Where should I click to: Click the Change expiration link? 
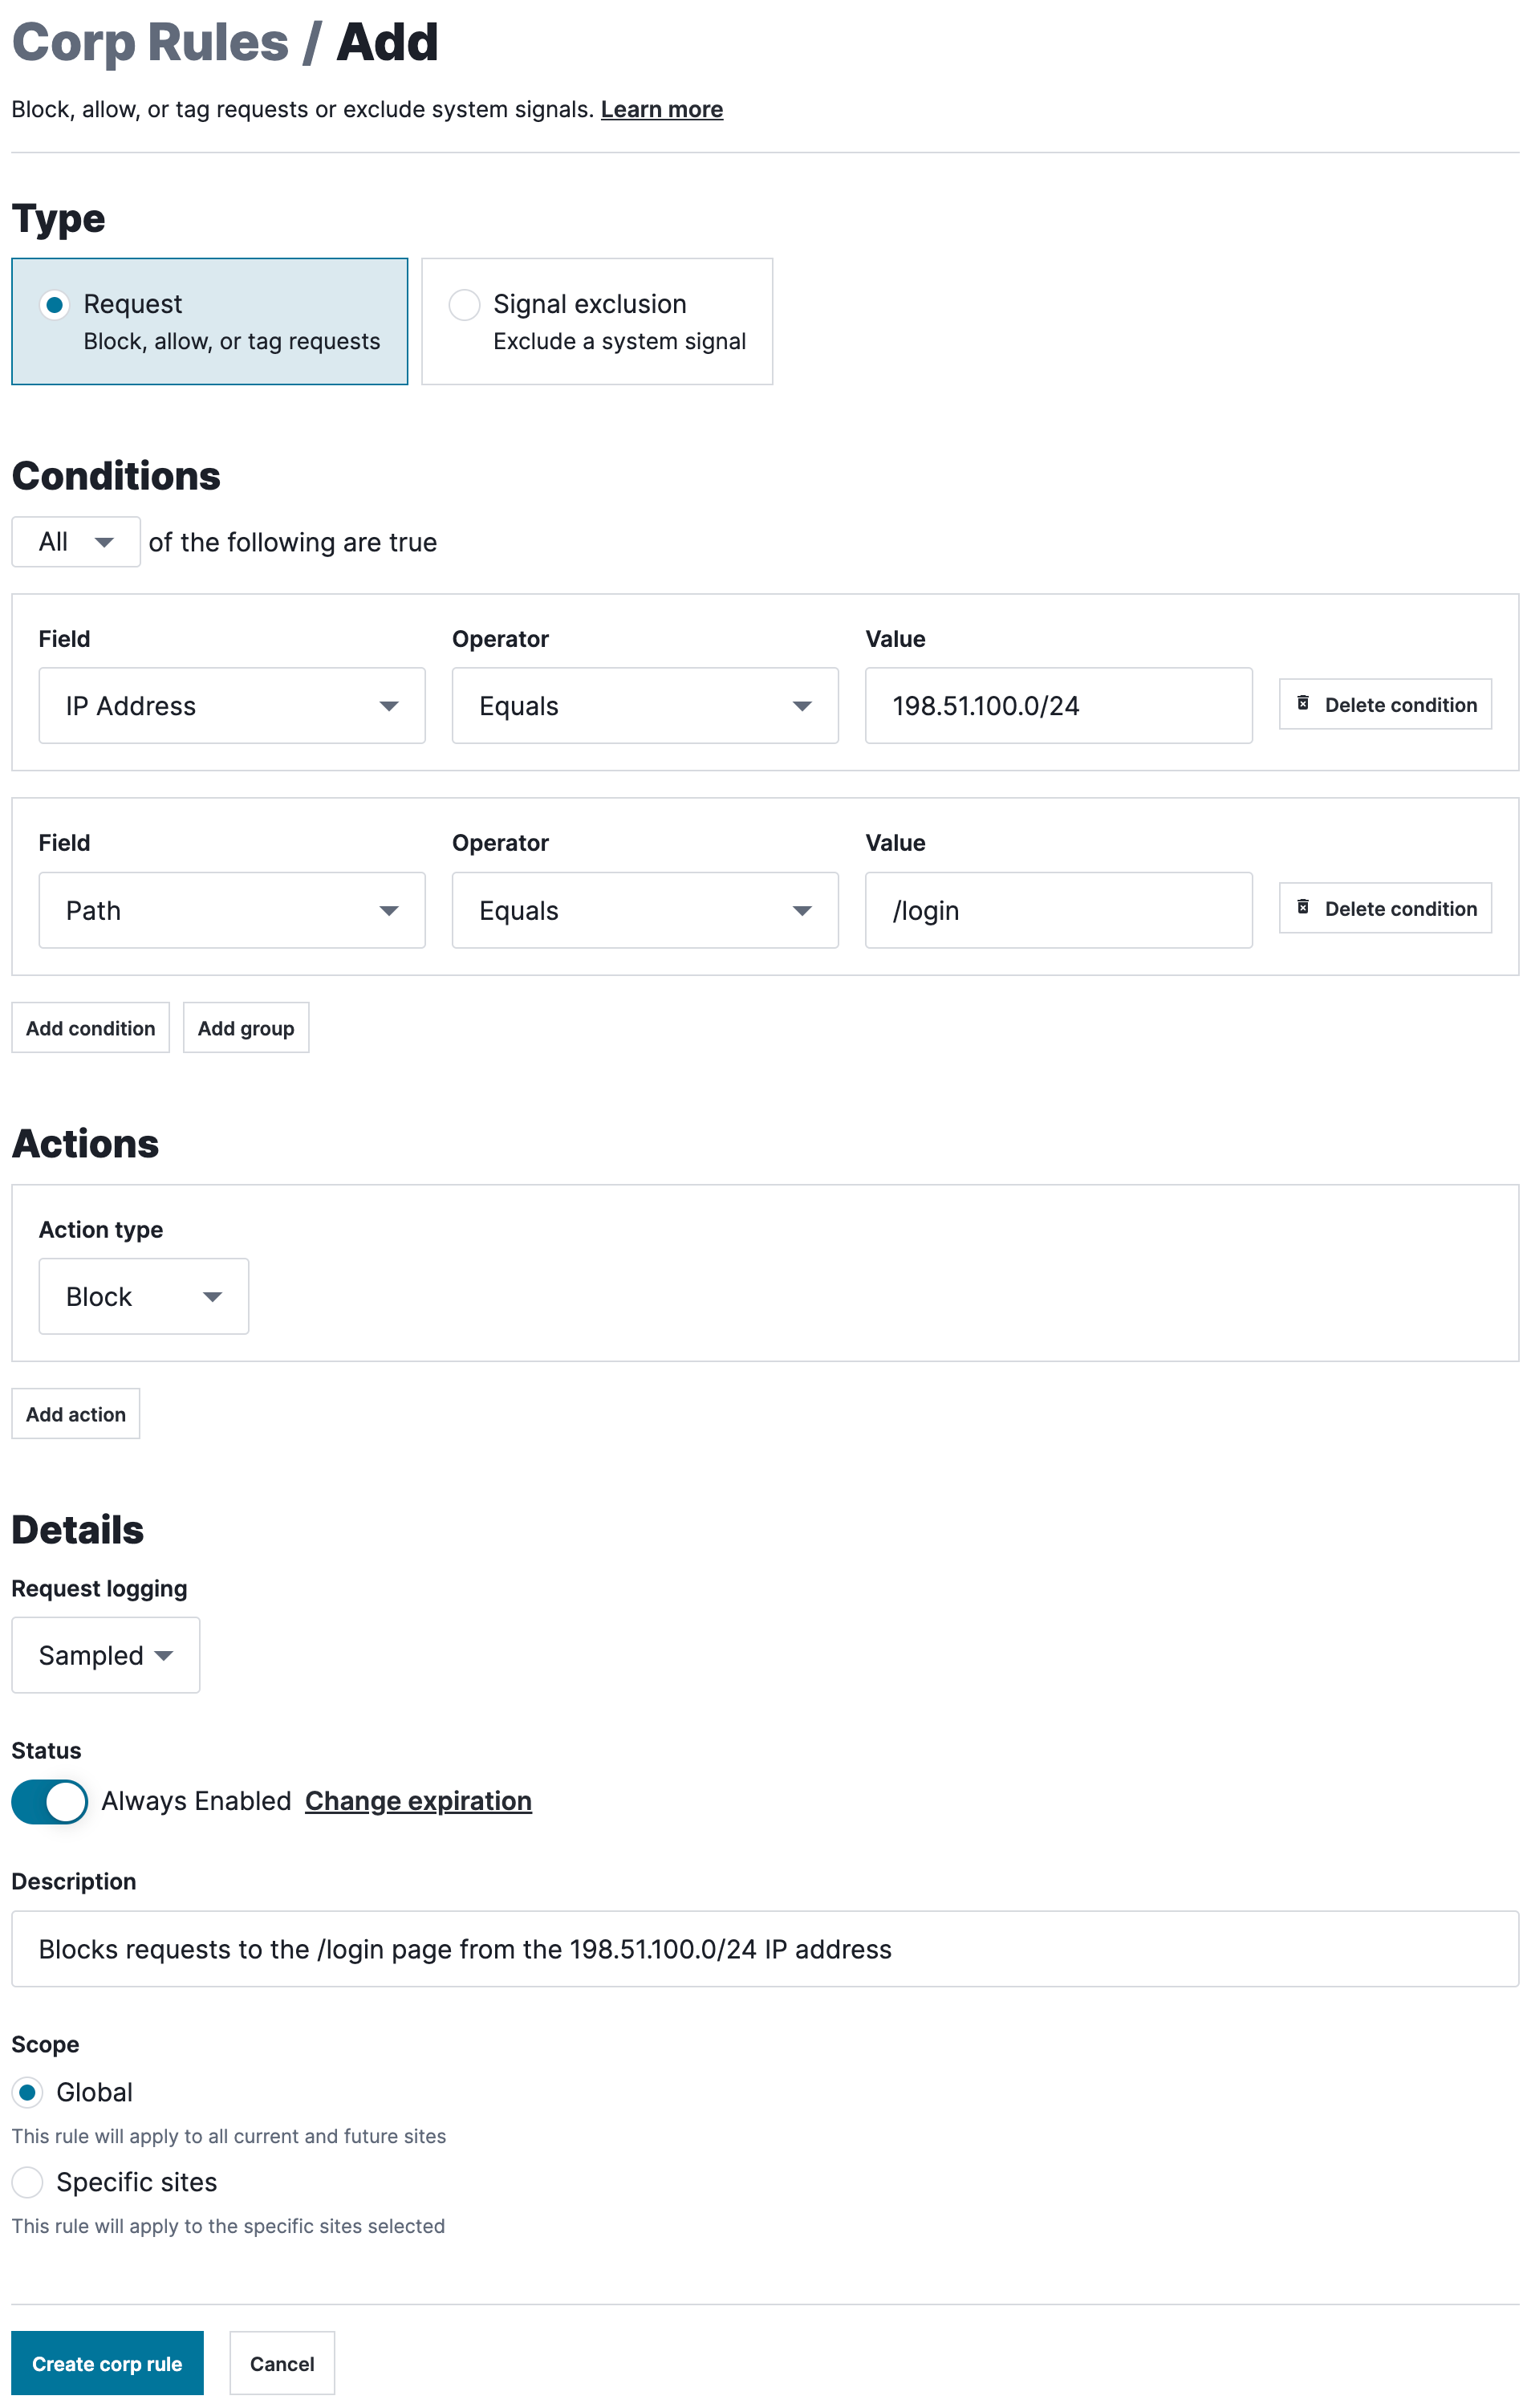point(417,1800)
